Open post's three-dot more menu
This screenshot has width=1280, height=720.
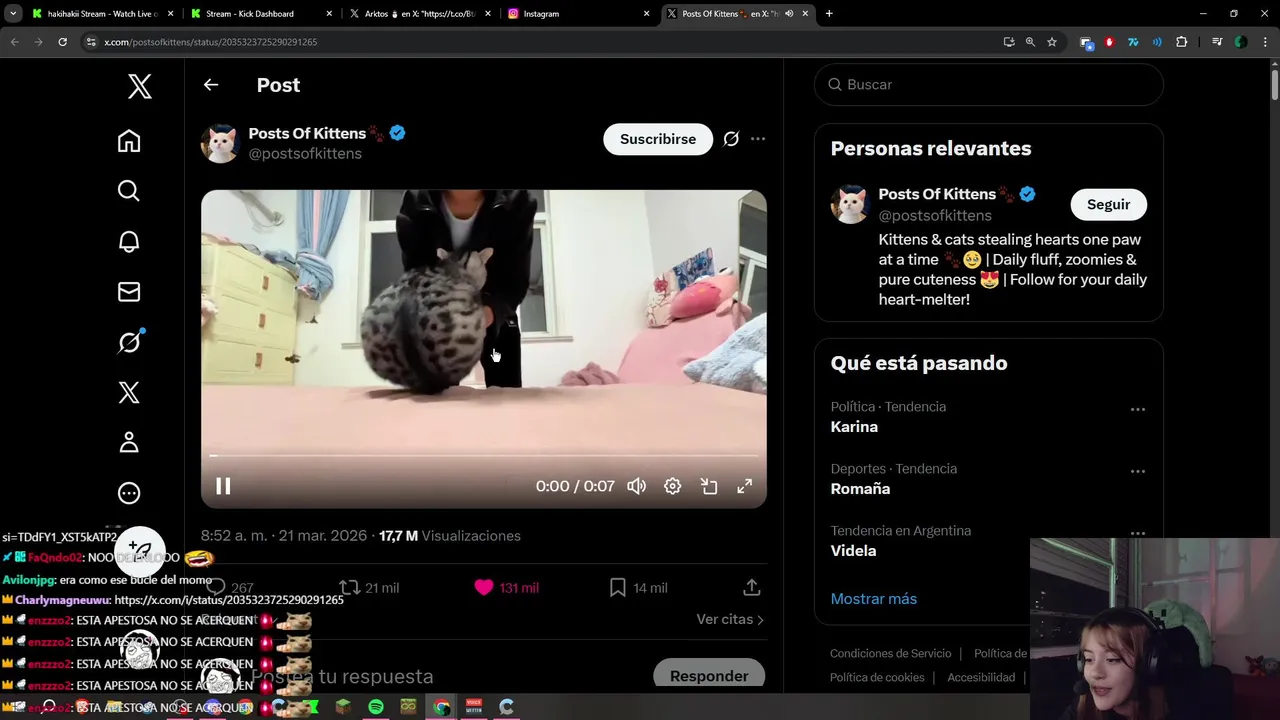758,139
